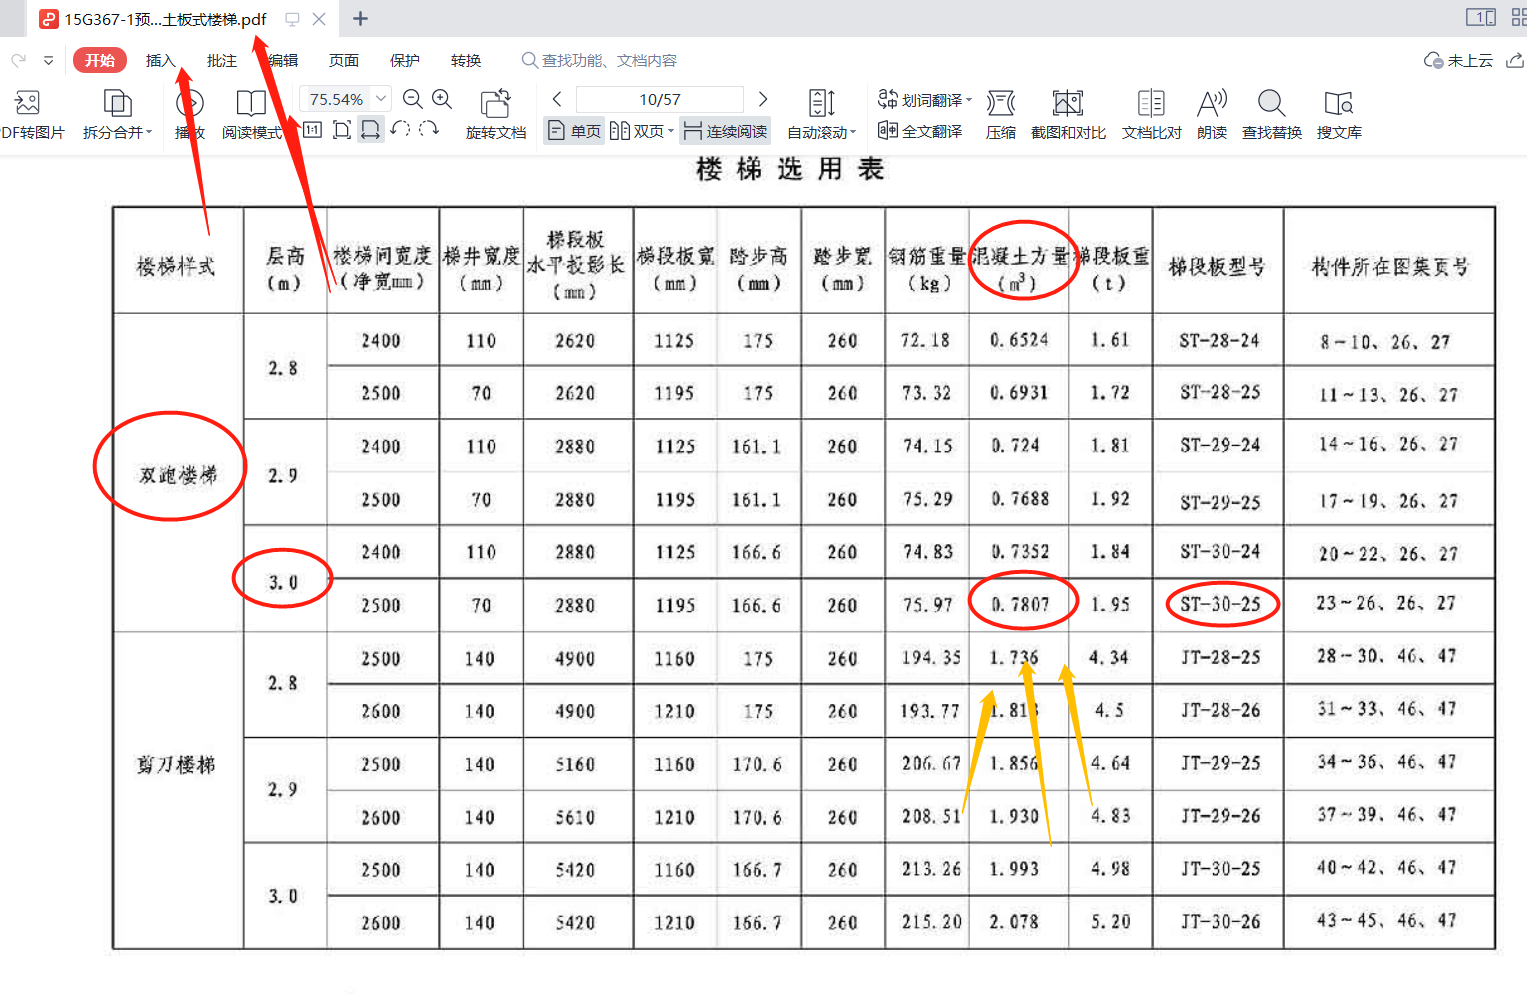Image resolution: width=1527 pixels, height=994 pixels.
Task: Click the 双跑楼梯 stair style cell
Action: [177, 475]
